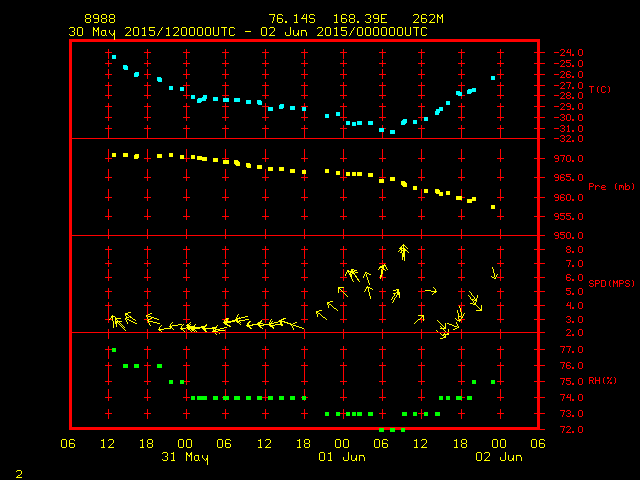Select the -32.0 temperature tick label
The height and width of the screenshot is (480, 640).
click(x=569, y=139)
